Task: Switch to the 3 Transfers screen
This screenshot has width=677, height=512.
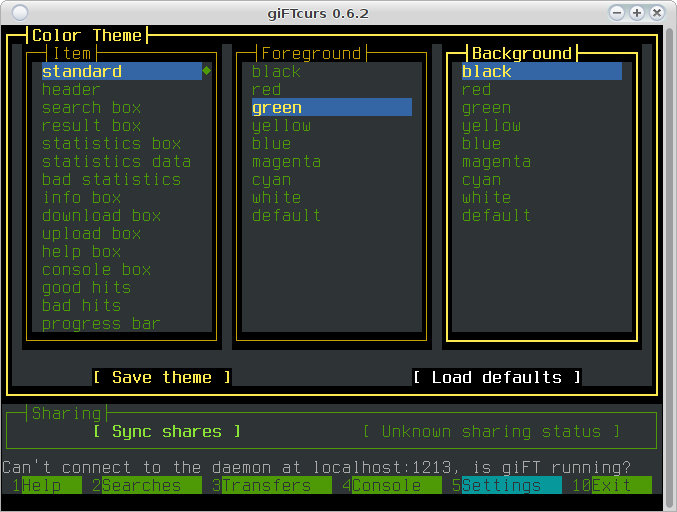Action: tap(272, 485)
